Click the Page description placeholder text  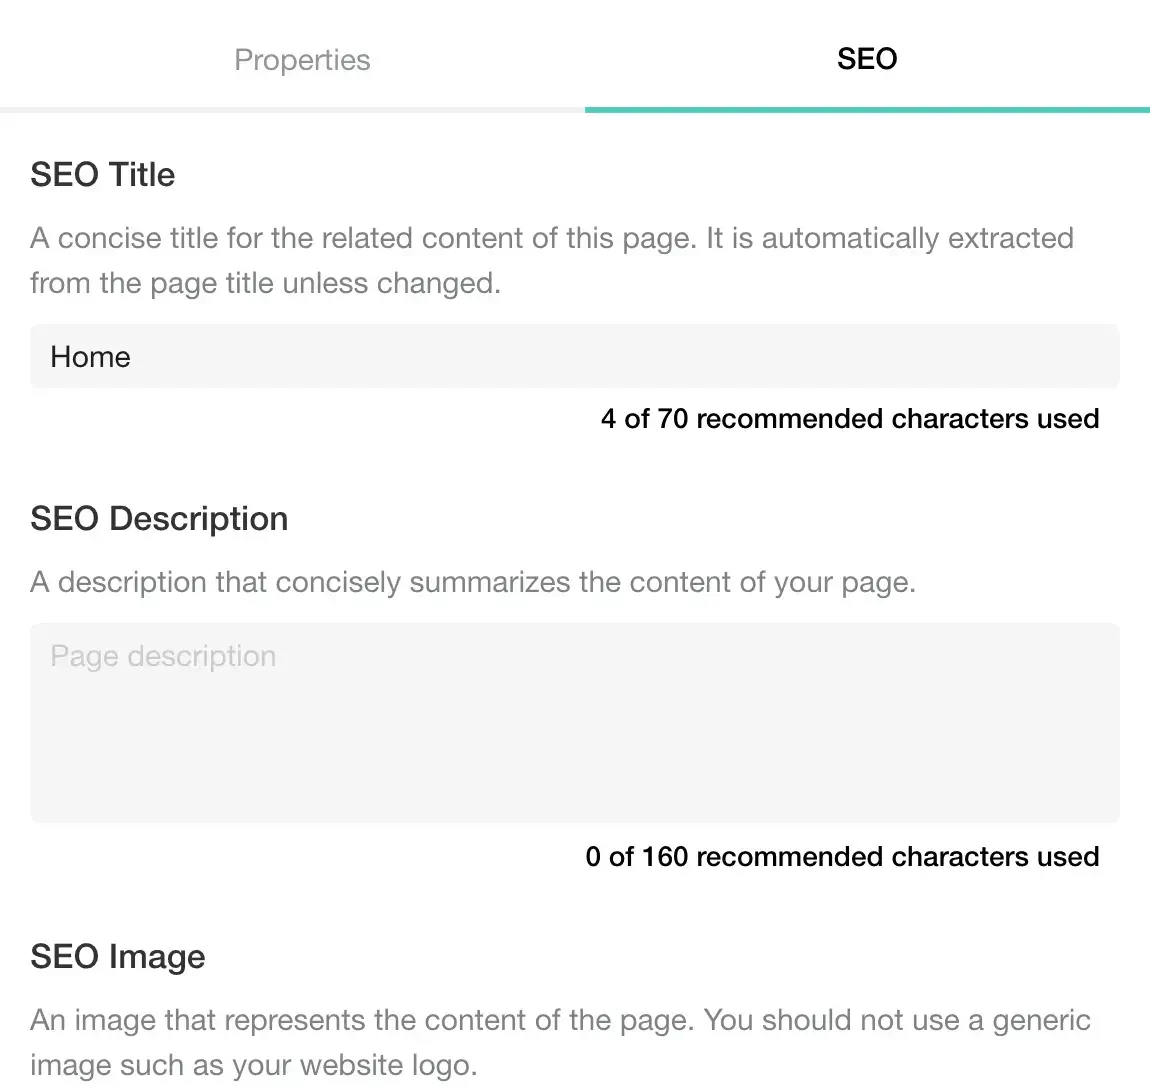[x=163, y=656]
